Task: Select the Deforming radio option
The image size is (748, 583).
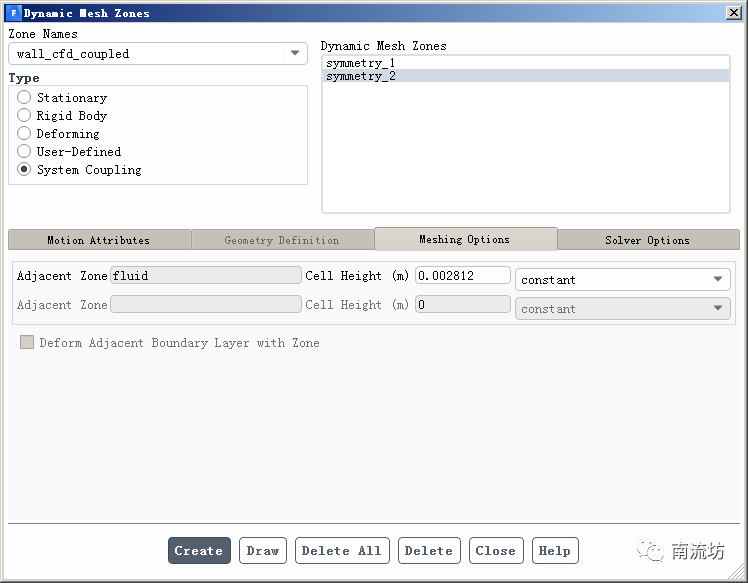Action: (24, 134)
